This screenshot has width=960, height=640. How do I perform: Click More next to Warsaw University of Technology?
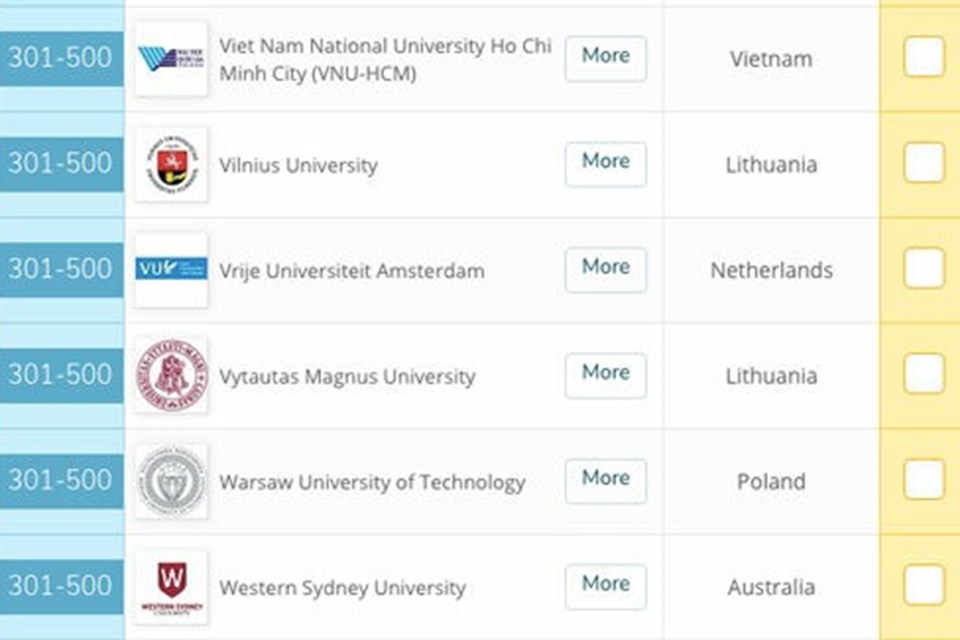[x=606, y=481]
